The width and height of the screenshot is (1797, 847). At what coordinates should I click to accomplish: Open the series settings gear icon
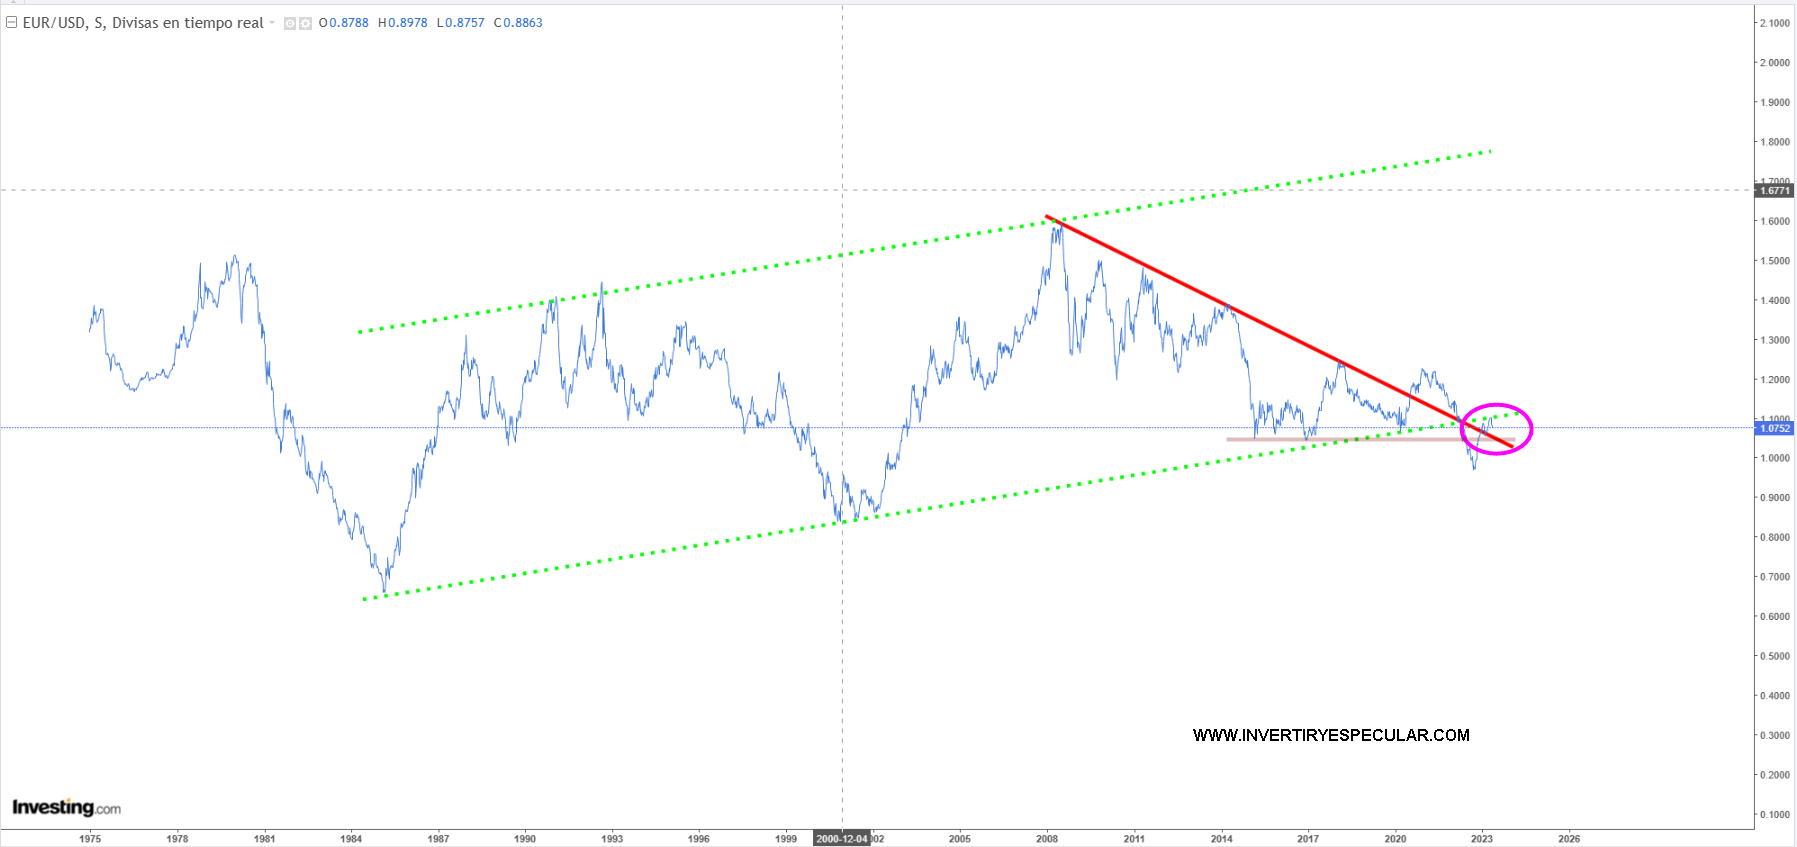click(x=305, y=23)
